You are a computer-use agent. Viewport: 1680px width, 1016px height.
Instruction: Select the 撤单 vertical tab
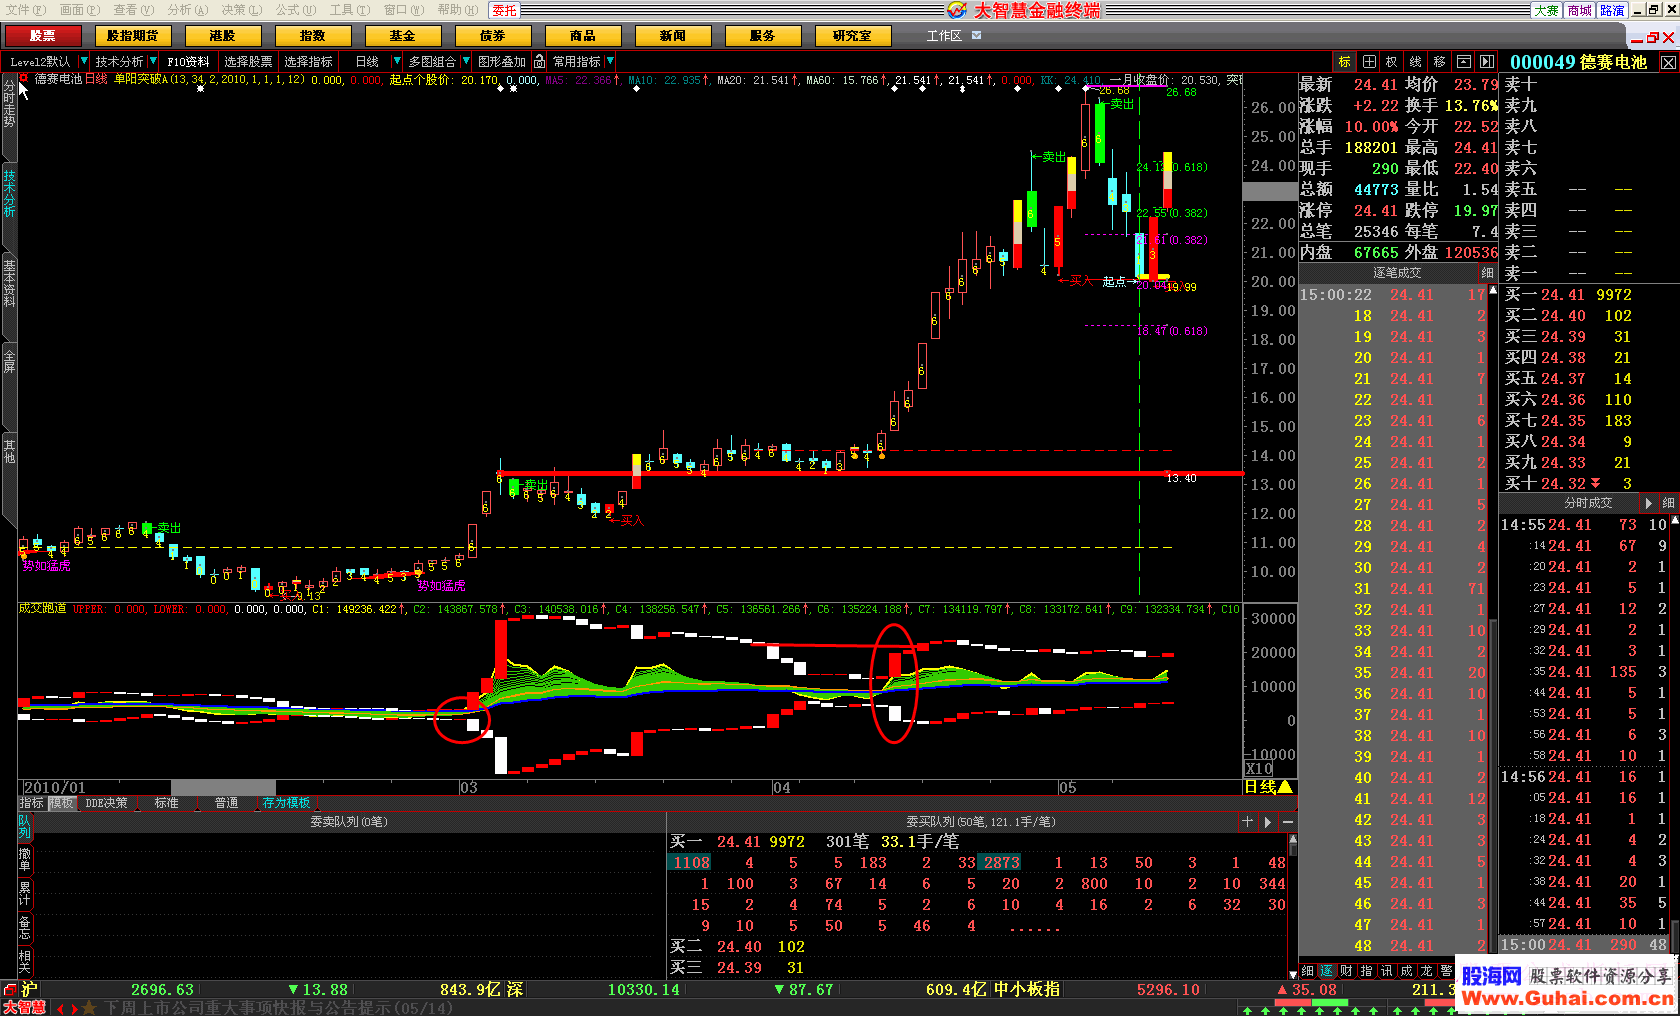(x=25, y=860)
